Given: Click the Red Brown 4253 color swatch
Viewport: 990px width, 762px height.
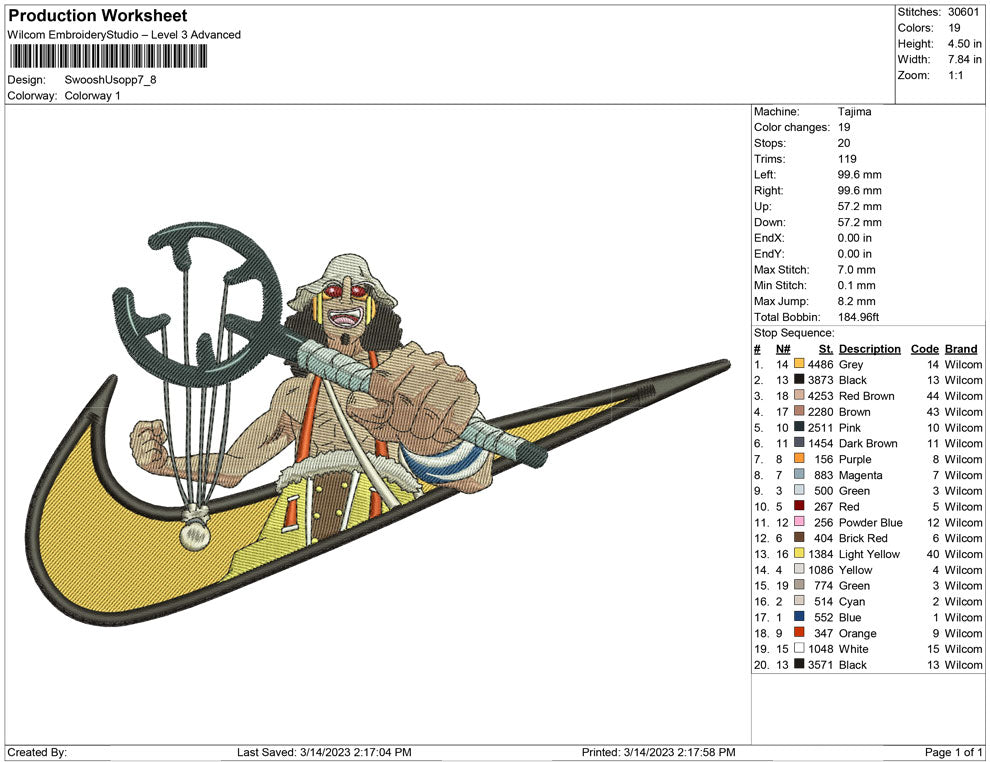Looking at the screenshot, I should click(x=799, y=395).
